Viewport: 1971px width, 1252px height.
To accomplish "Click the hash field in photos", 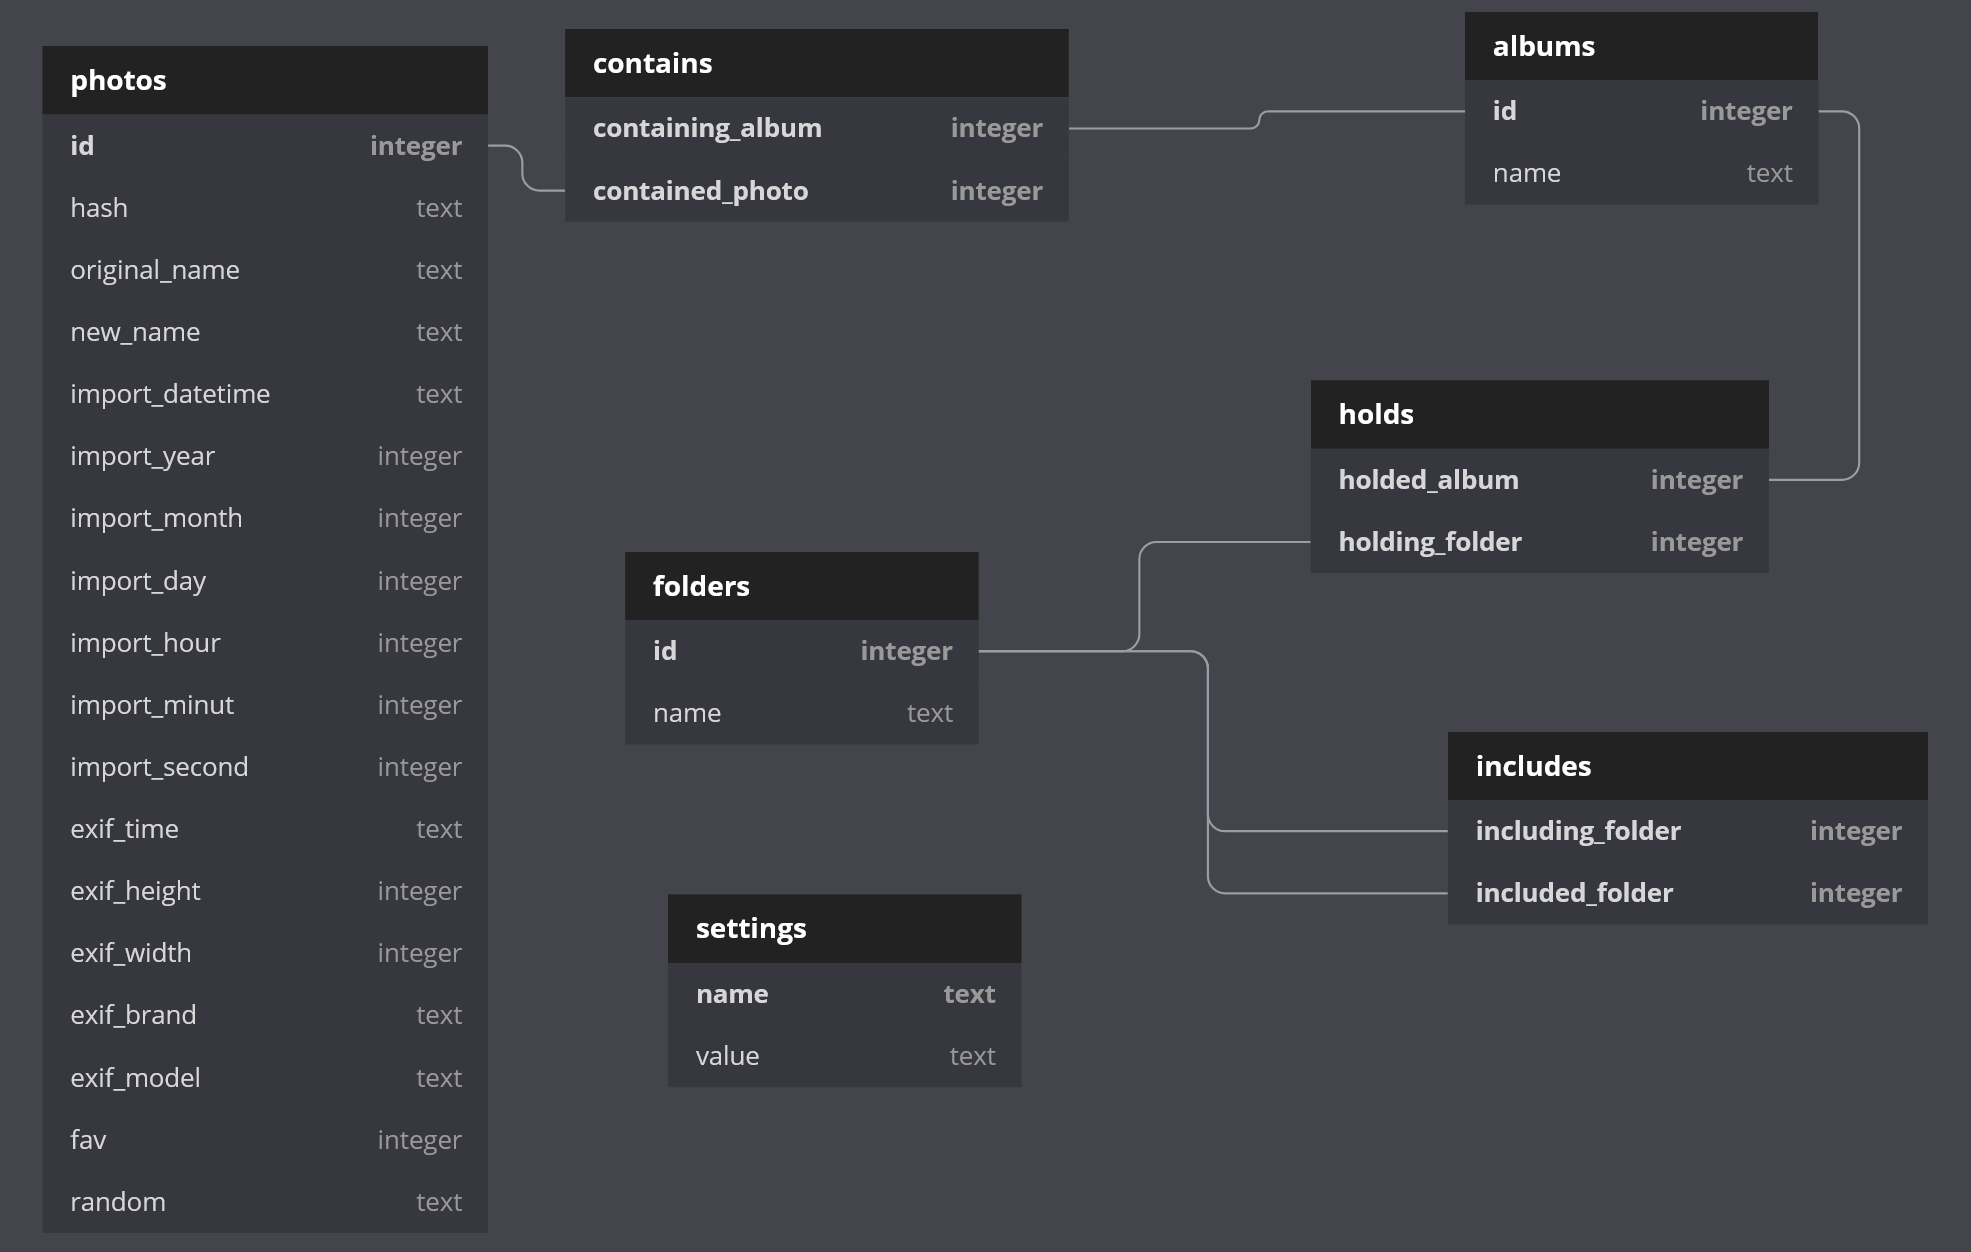I will 264,208.
